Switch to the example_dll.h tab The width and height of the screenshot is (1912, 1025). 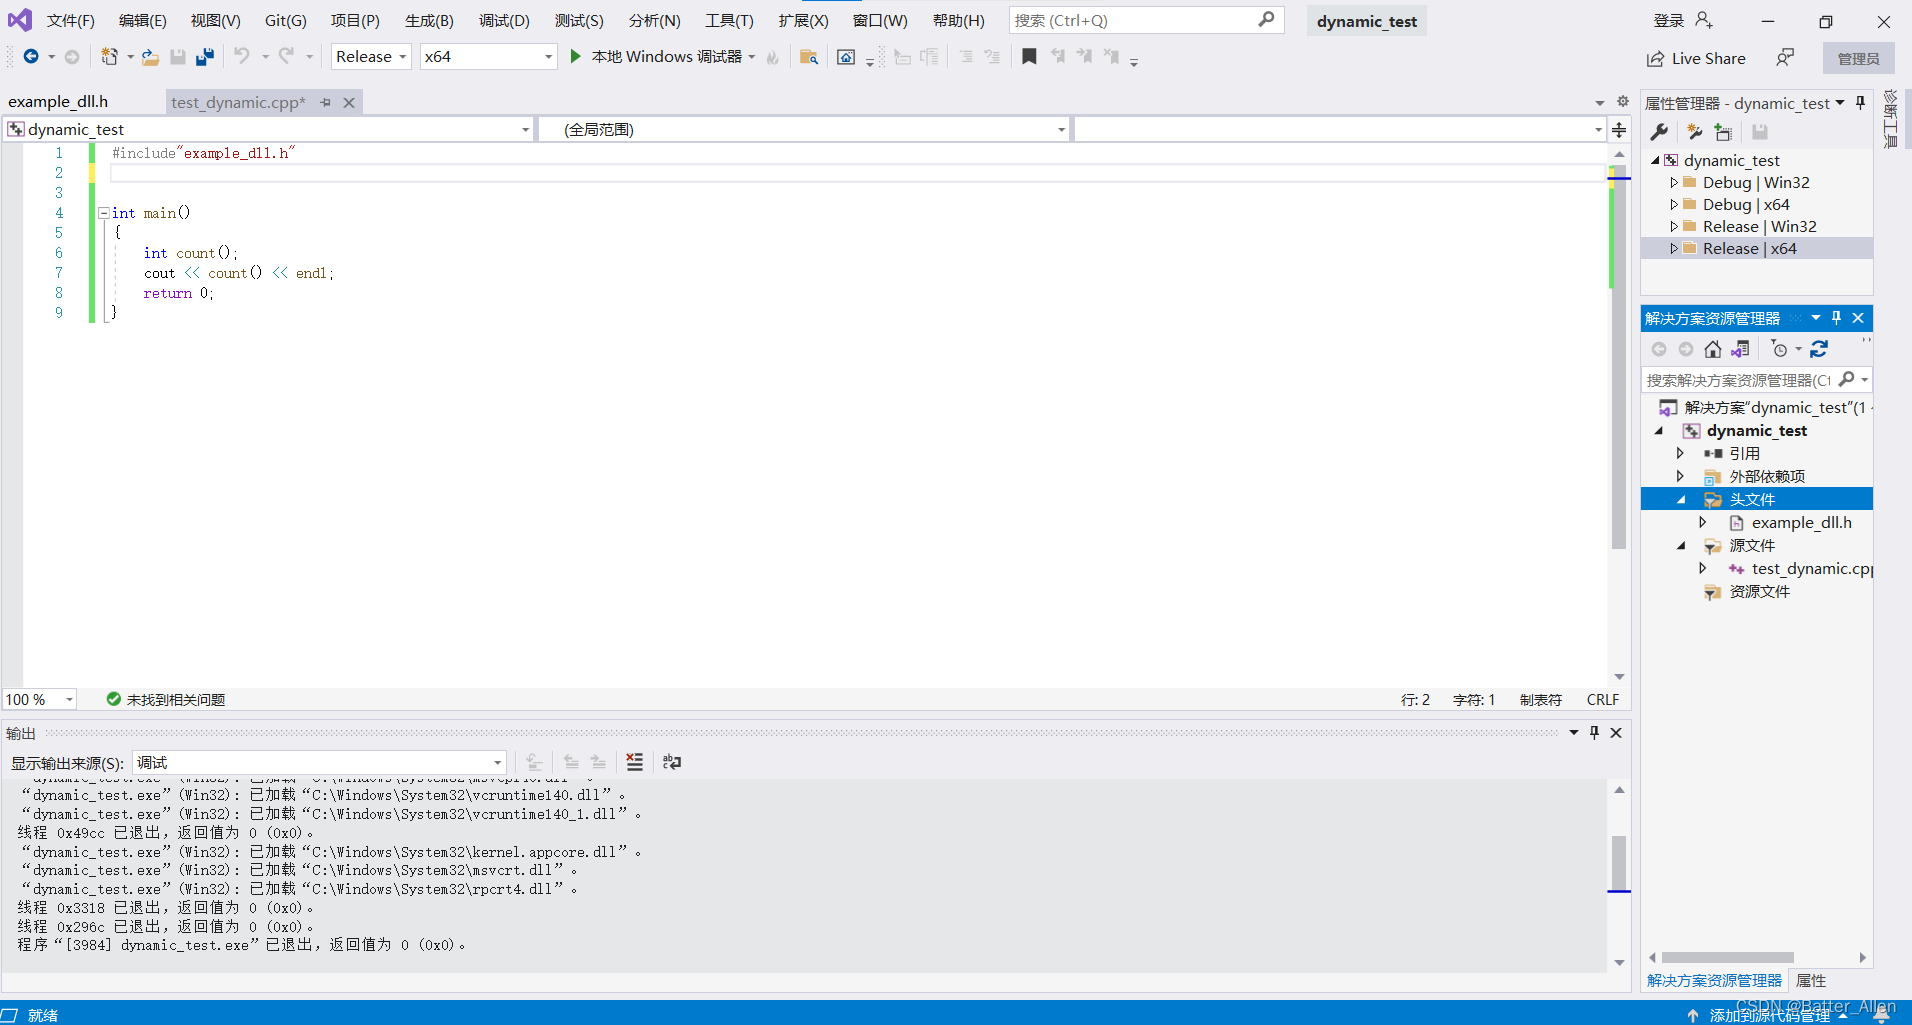tap(57, 101)
